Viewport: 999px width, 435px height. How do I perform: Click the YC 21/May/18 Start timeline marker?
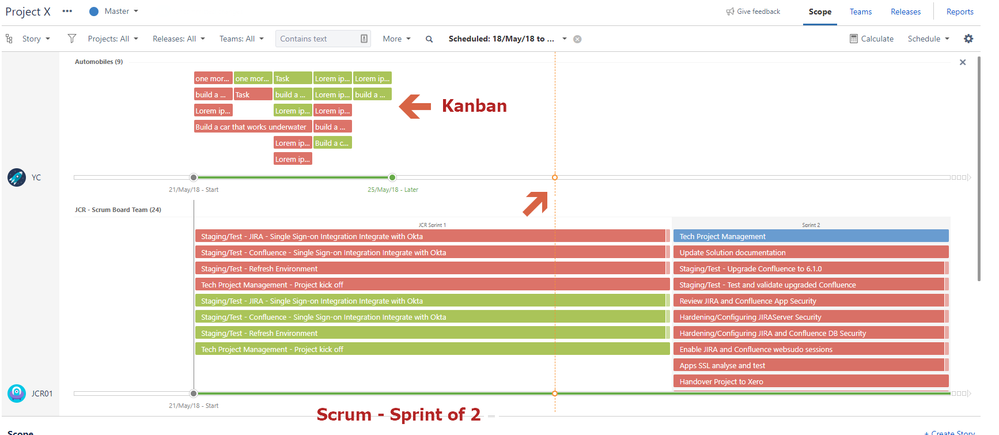point(194,177)
